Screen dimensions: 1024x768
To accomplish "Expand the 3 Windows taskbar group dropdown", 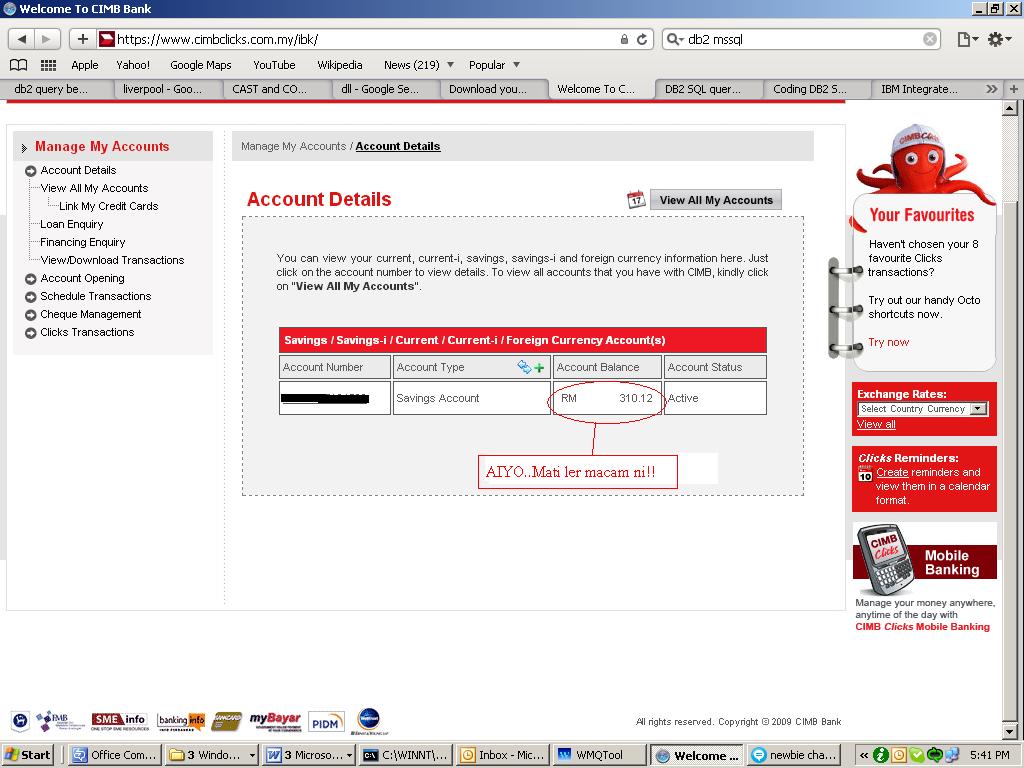I will 252,755.
